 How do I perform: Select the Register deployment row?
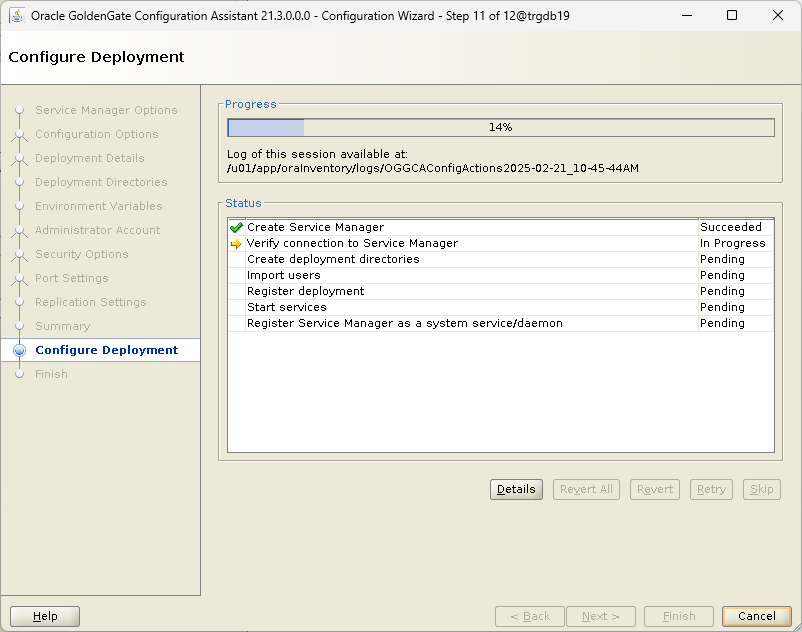point(501,291)
